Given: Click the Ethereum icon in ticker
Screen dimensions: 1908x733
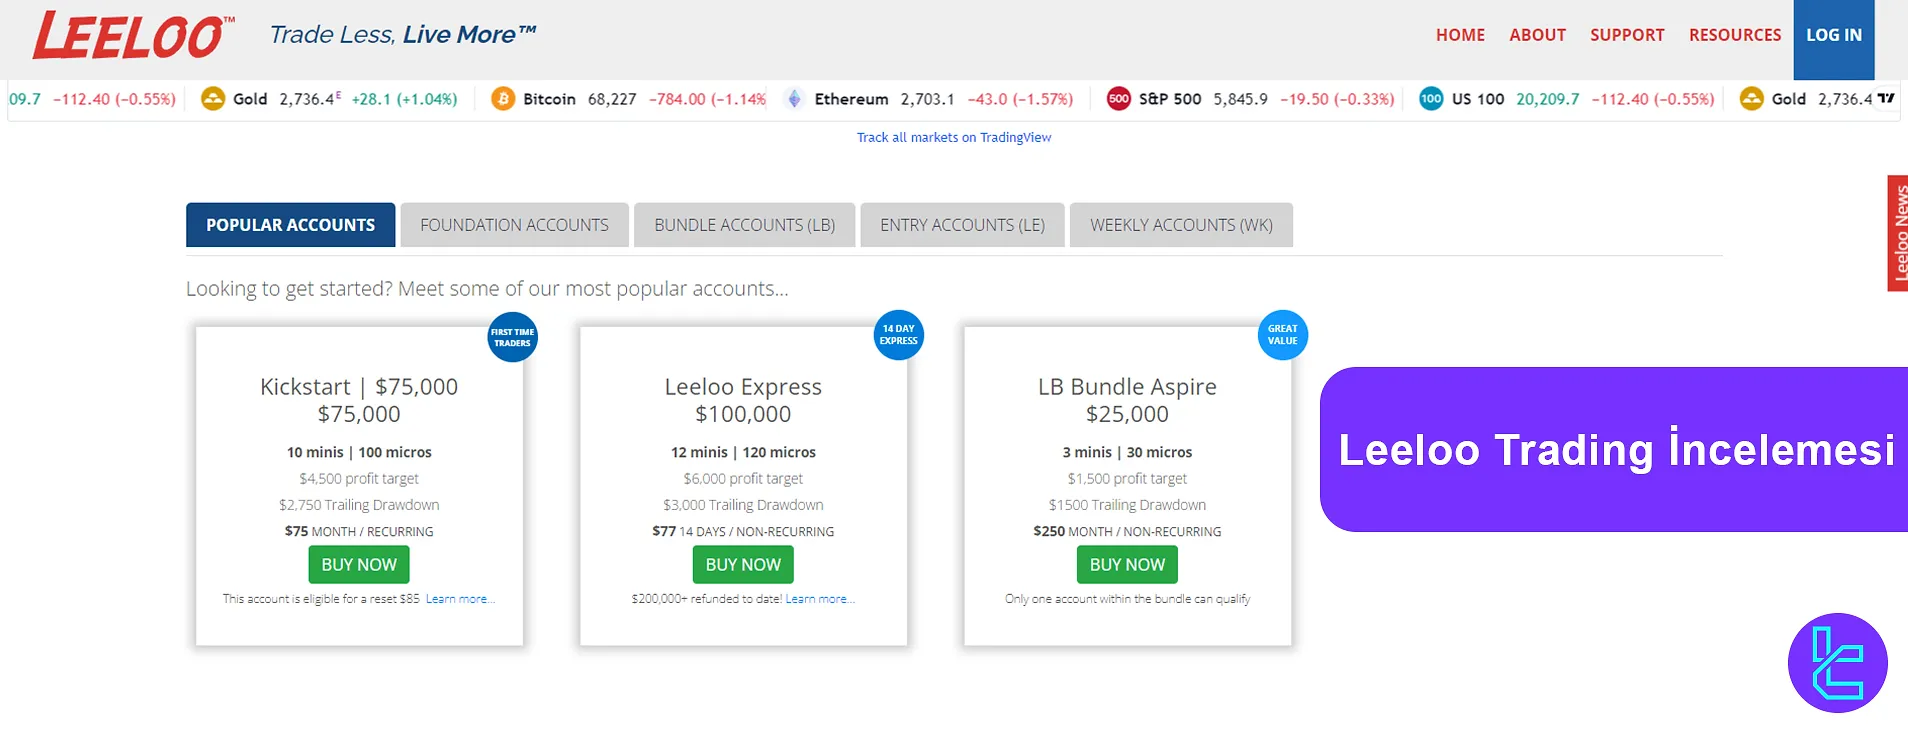Looking at the screenshot, I should (794, 99).
